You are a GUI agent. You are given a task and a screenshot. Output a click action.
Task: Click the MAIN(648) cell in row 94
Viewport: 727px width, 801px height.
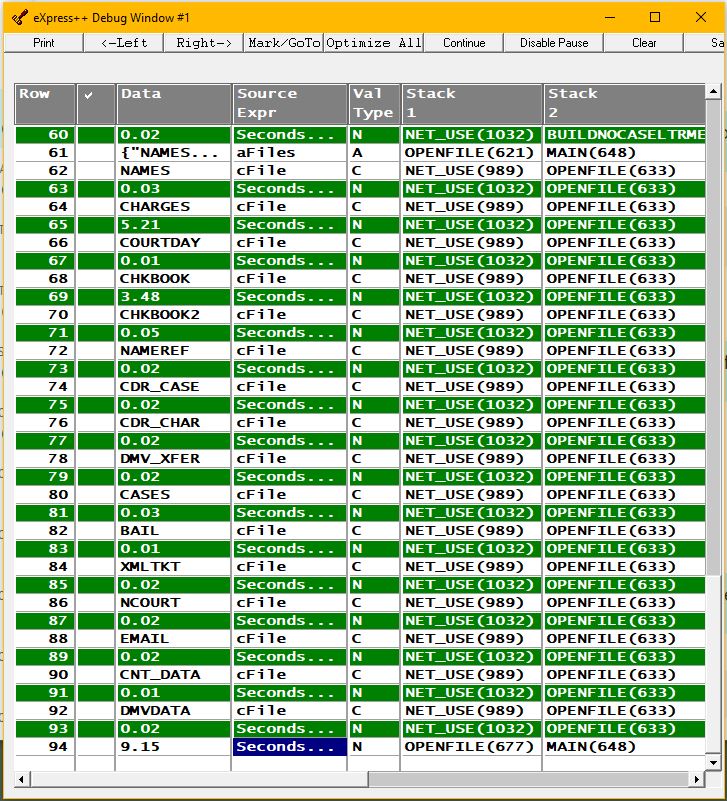[x=624, y=747]
